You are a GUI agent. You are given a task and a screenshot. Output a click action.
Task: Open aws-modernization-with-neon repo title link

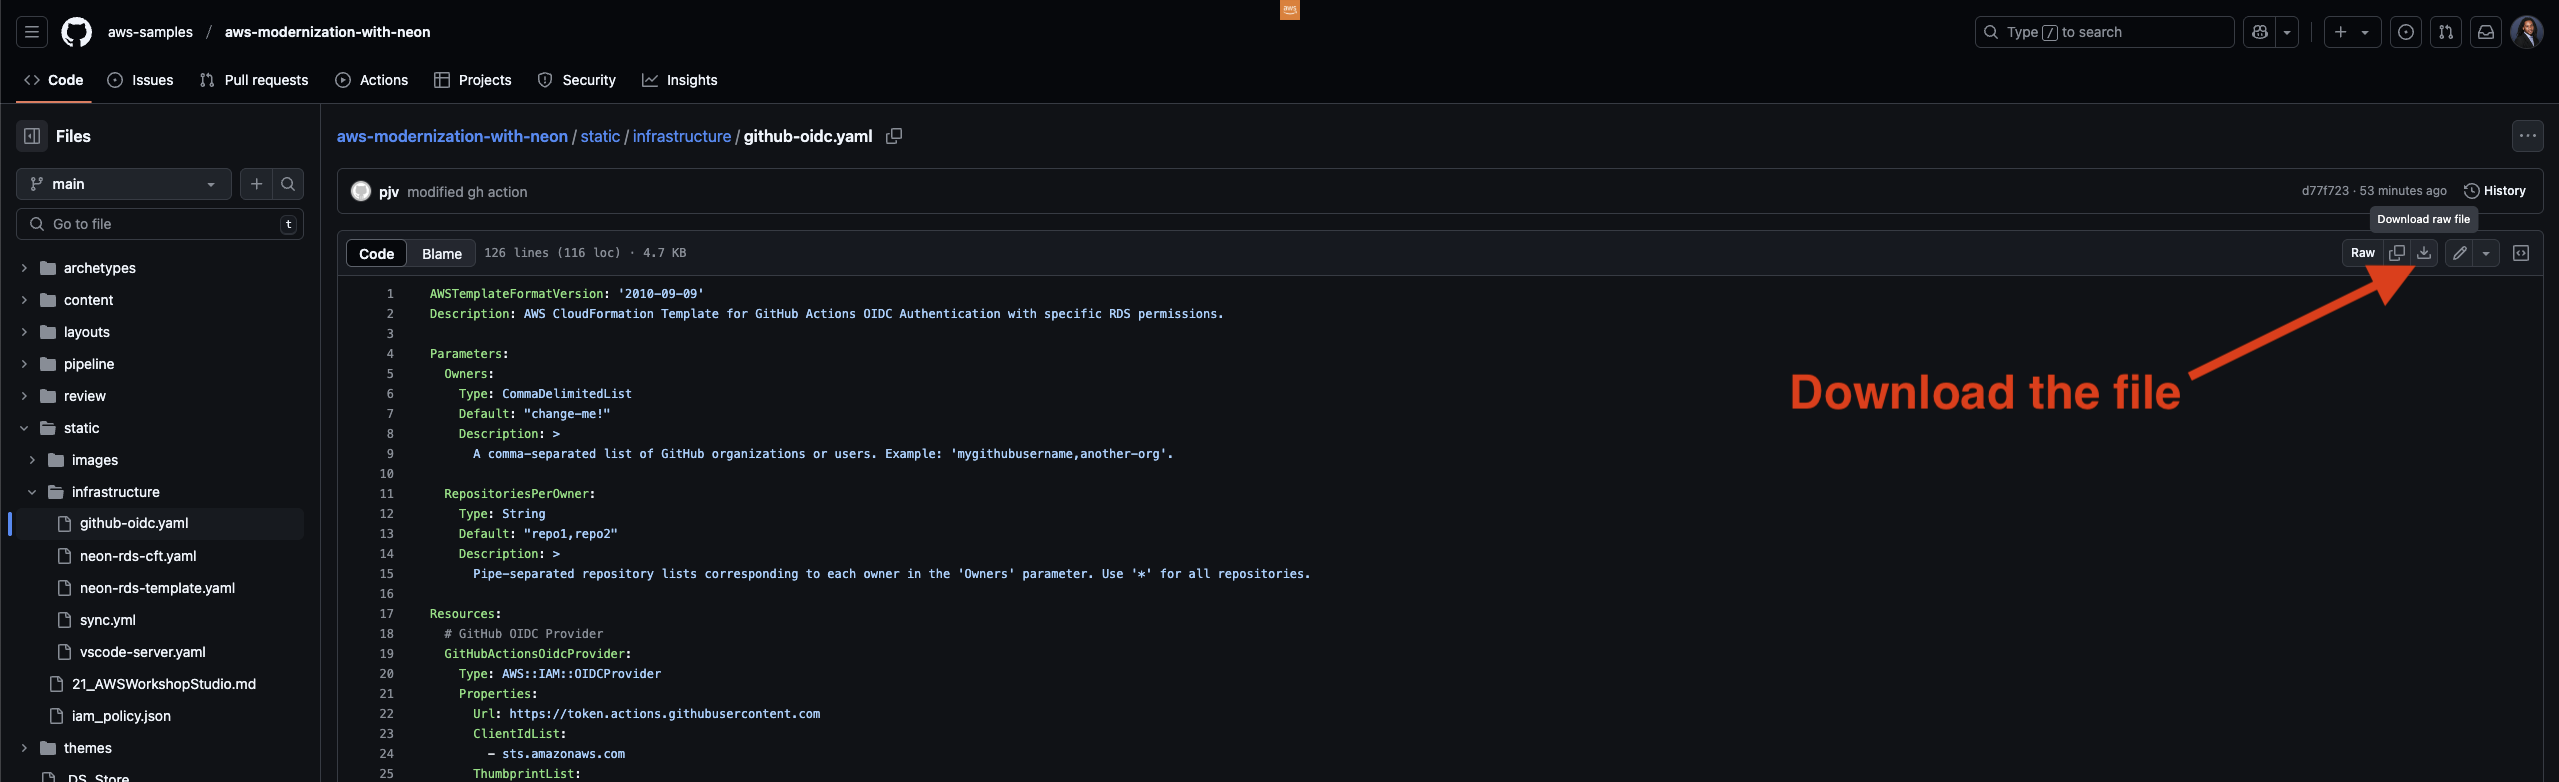[x=328, y=32]
